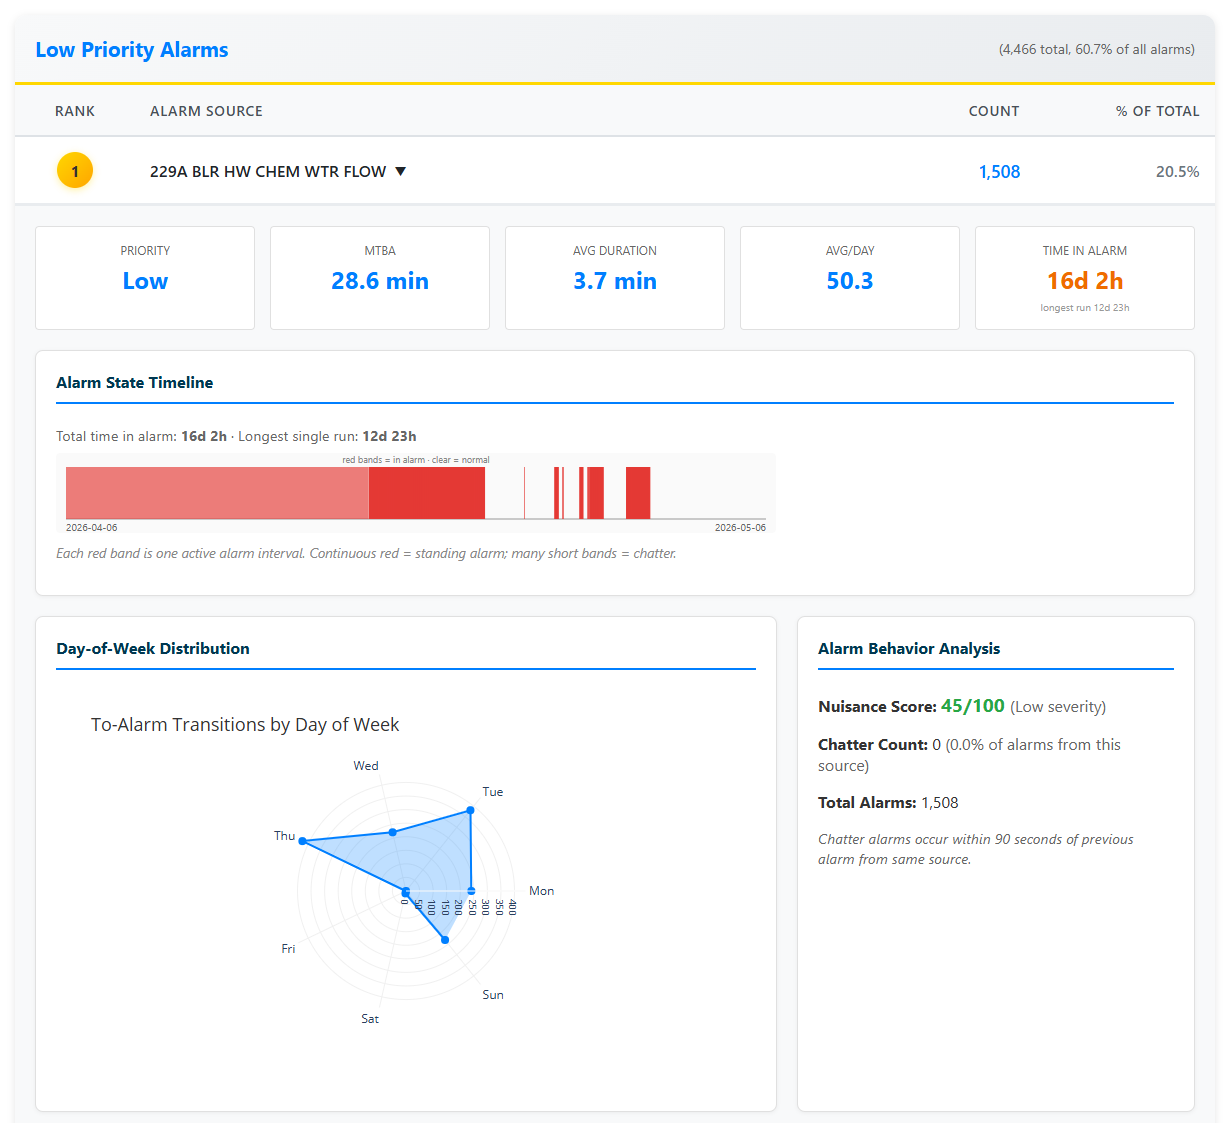1228x1123 pixels.
Task: Click the Low Priority Alarms heading
Action: pos(132,50)
